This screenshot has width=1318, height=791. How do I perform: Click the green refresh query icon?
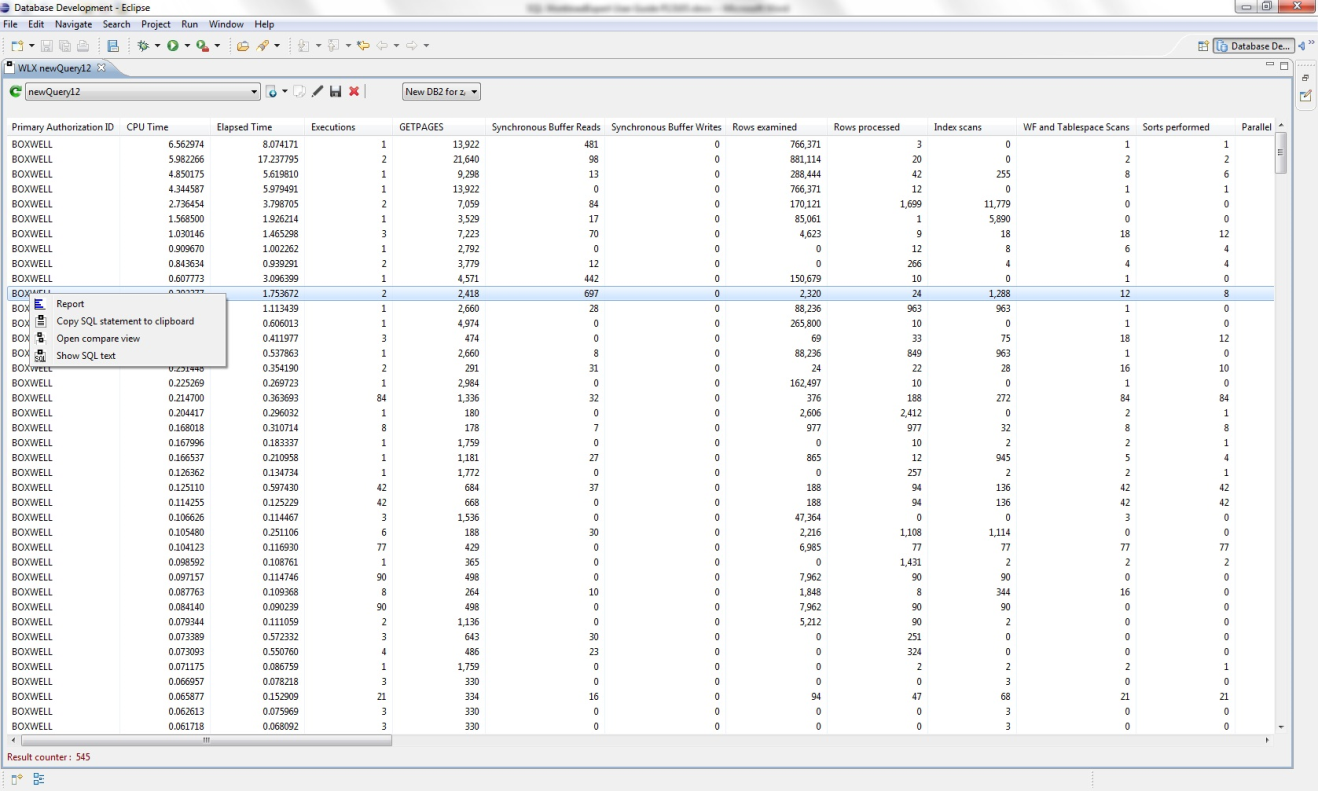coord(15,92)
